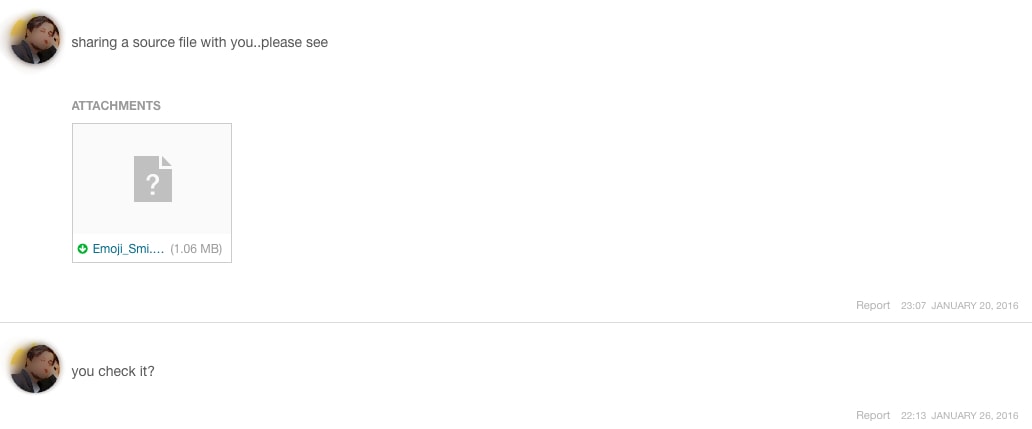1032x429 pixels.
Task: Open the avatar next to 'you check it?'
Action: pos(36,368)
